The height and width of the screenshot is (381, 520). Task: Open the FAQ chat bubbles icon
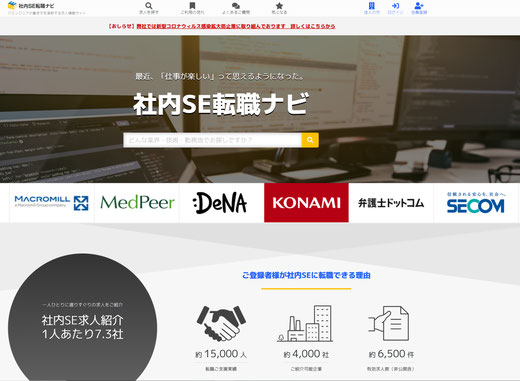pos(236,6)
